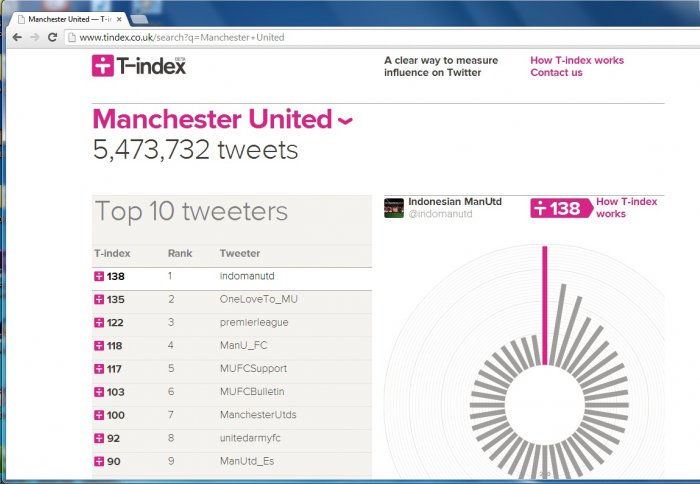Viewport: 700px width, 484px height.
Task: Click the browser back arrow
Action: click(17, 37)
